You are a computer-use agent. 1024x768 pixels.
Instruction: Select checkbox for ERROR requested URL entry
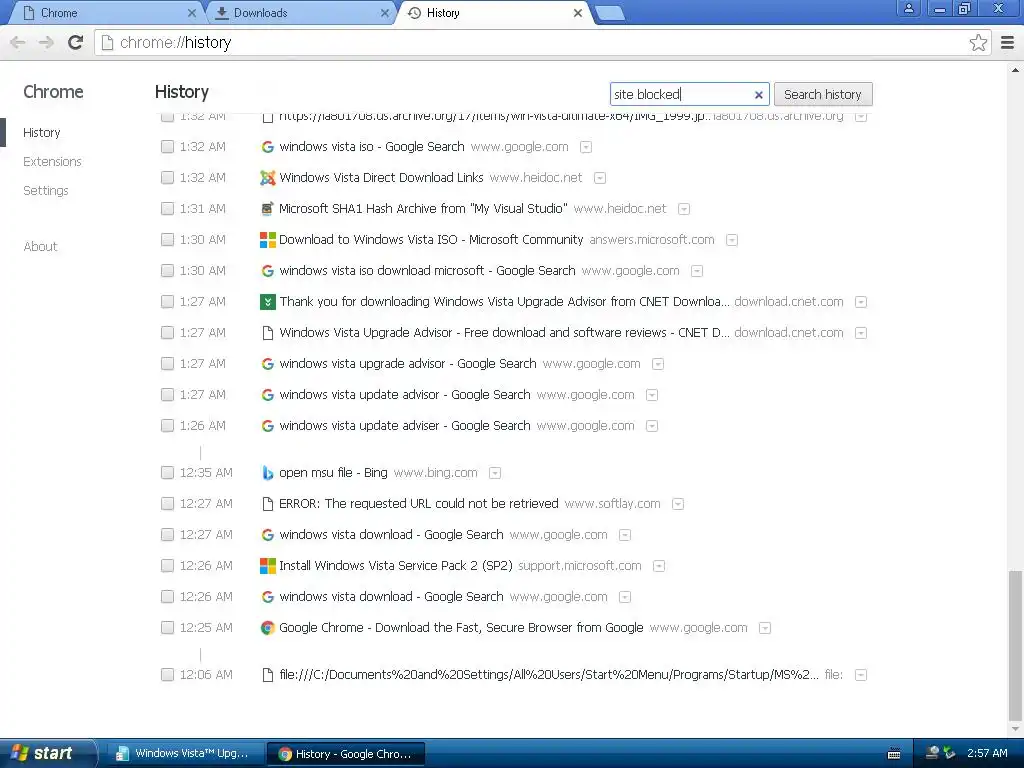click(167, 504)
